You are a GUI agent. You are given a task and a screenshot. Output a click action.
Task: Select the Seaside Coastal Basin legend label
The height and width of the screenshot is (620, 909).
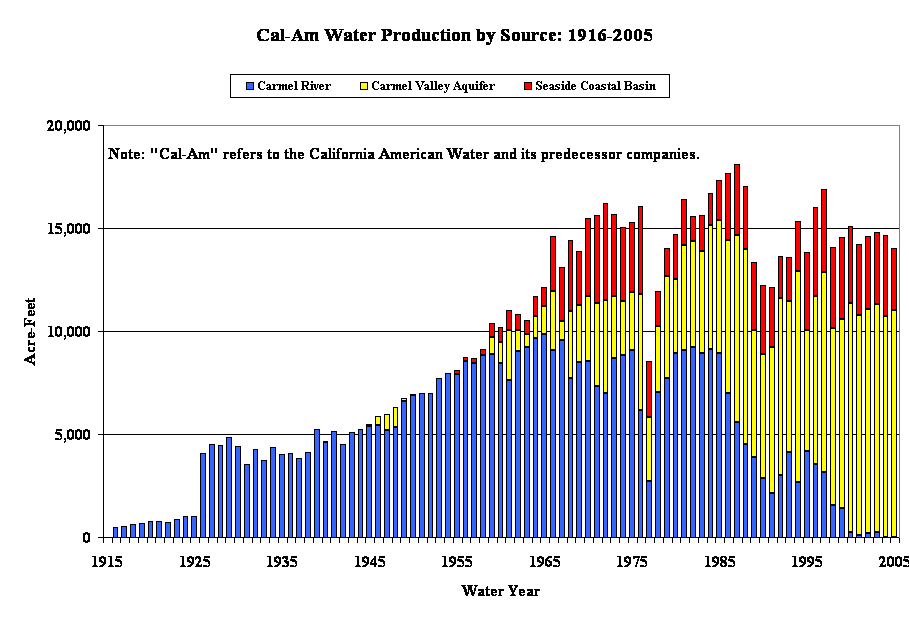click(x=595, y=86)
